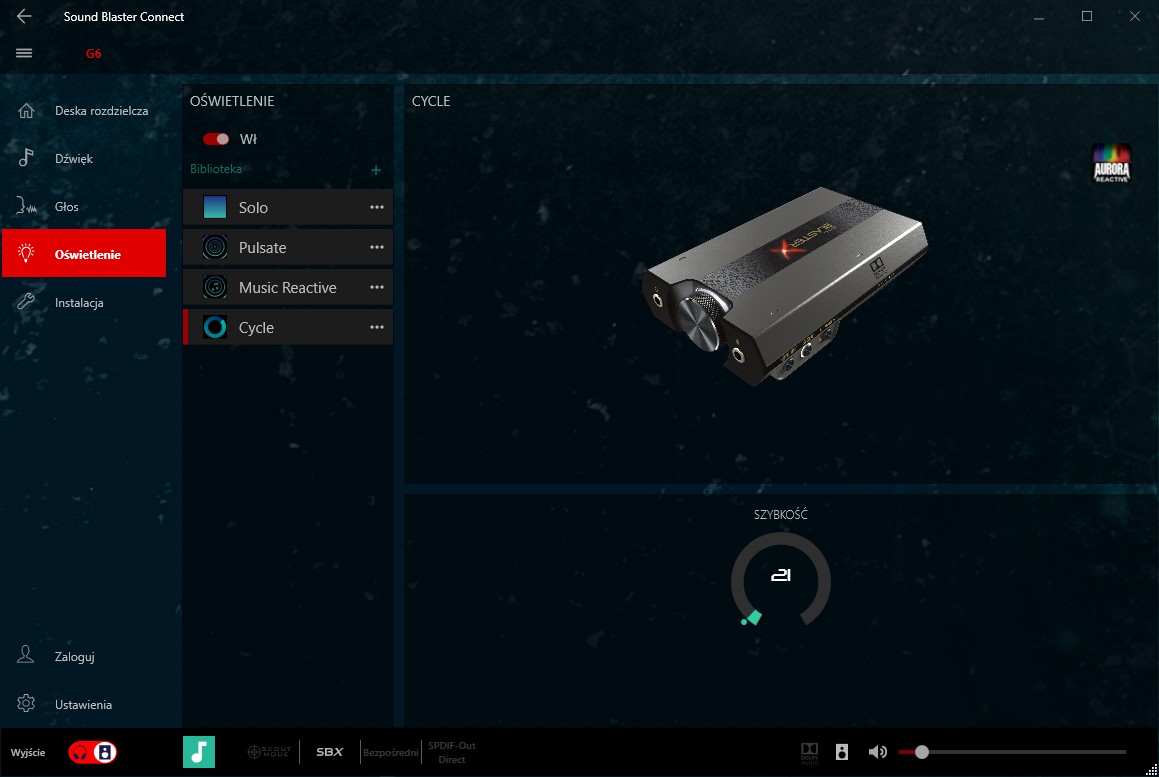Click the Wyjście output label

tap(28, 753)
